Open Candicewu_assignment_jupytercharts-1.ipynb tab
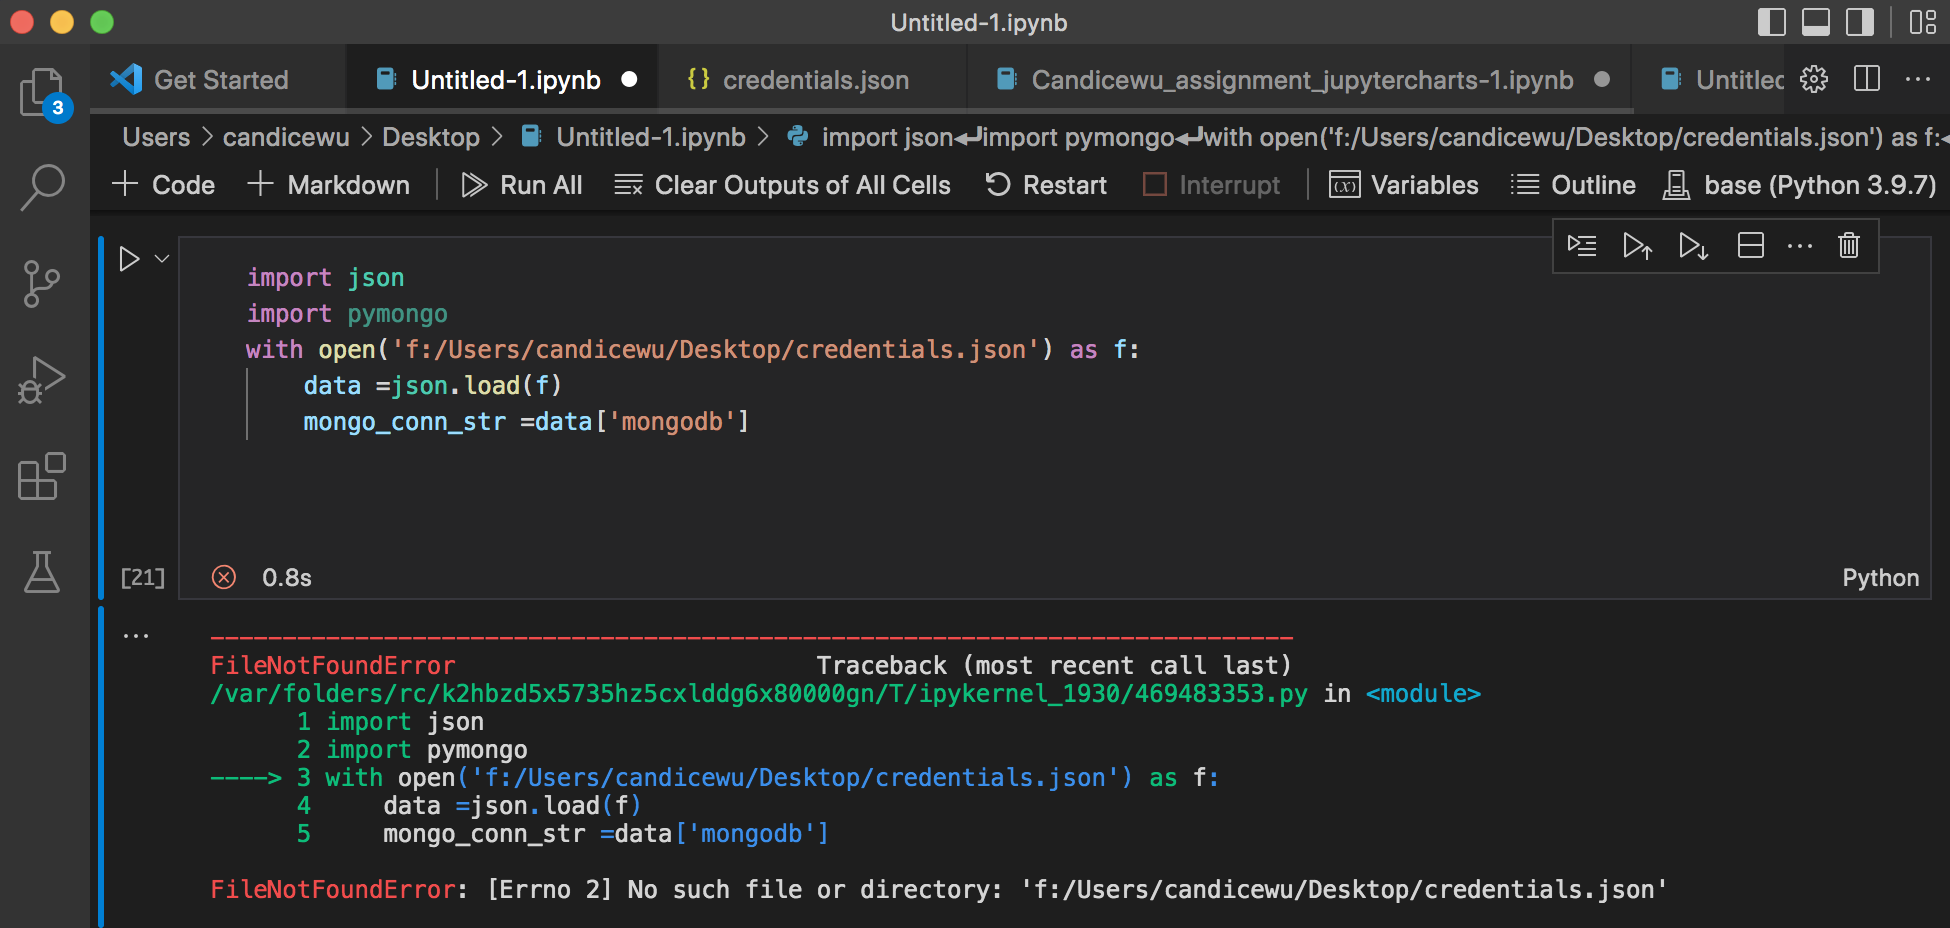This screenshot has height=928, width=1950. [x=1301, y=79]
